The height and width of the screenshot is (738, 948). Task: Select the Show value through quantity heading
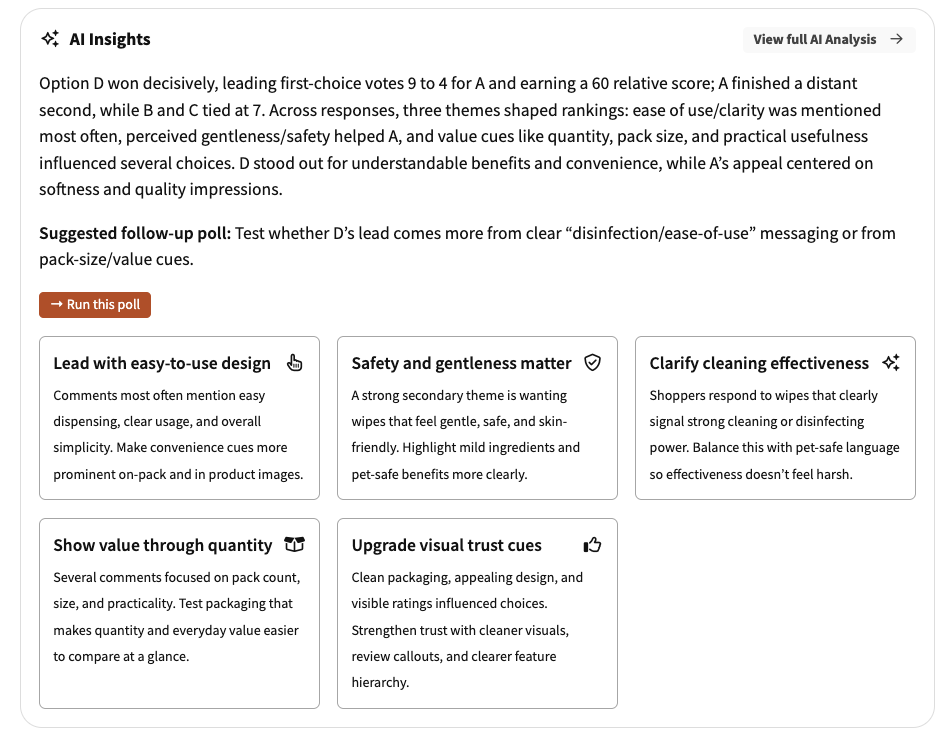point(163,545)
